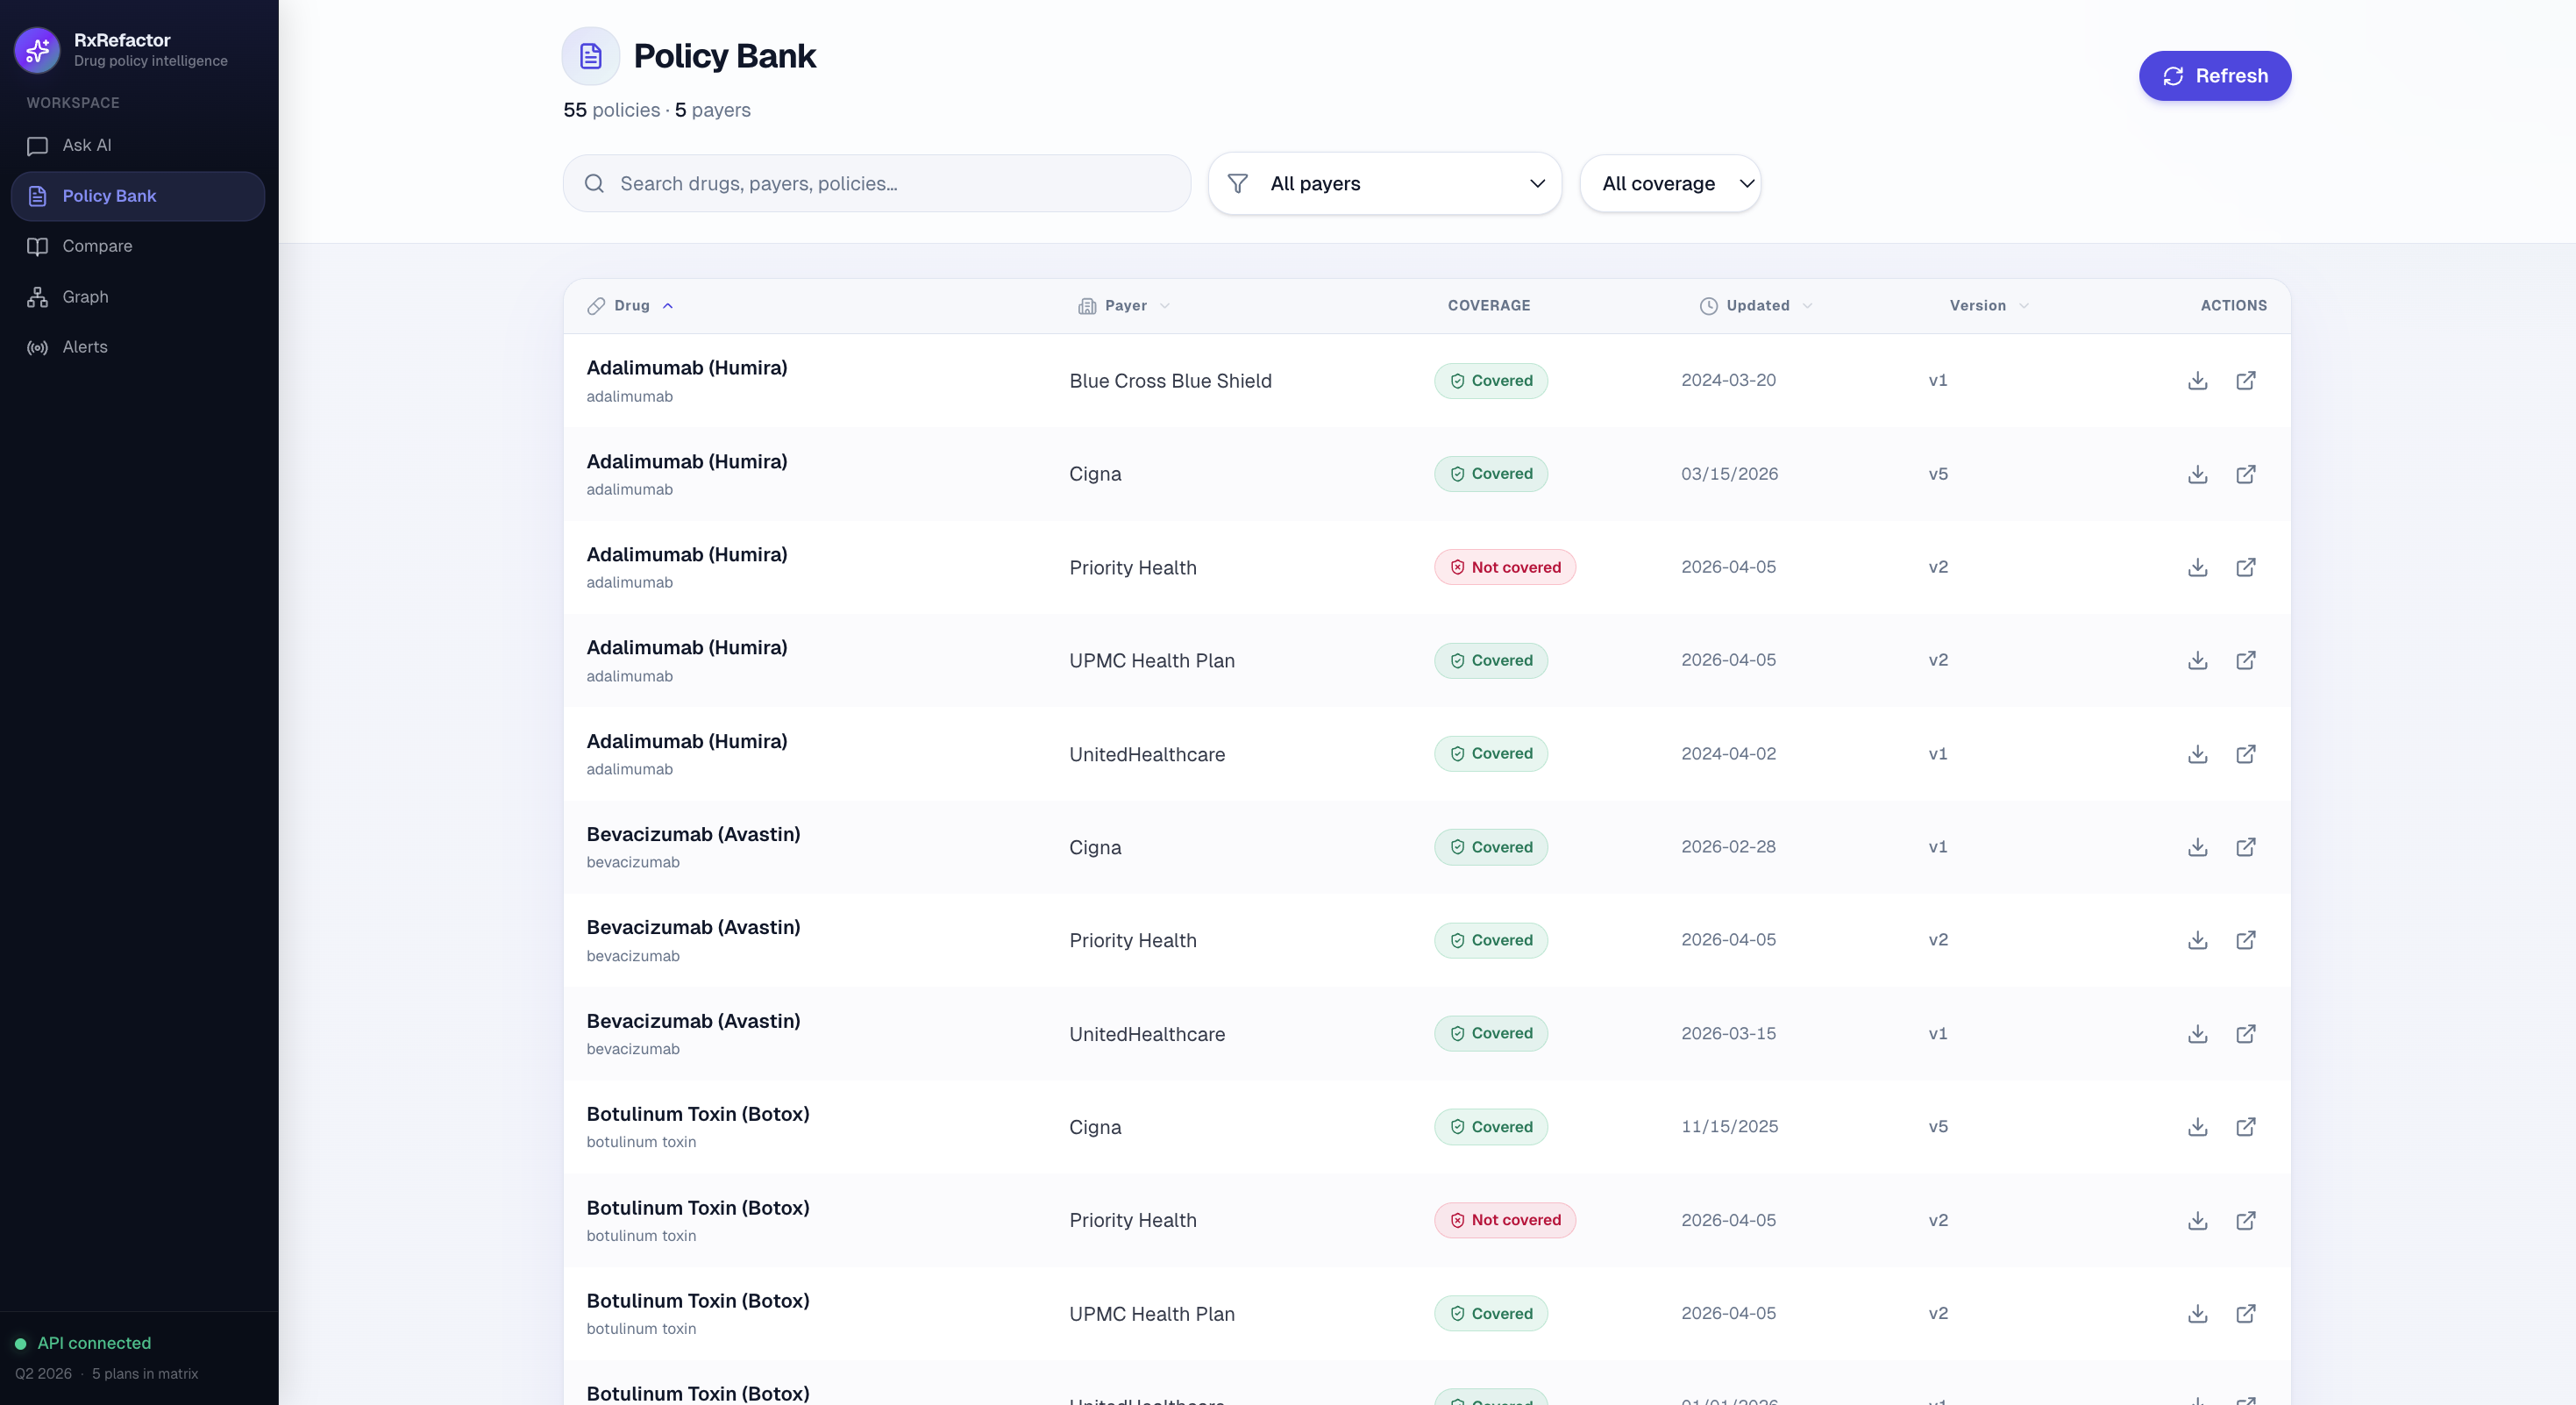This screenshot has width=2576, height=1405.
Task: Download the Blue Cross Blue Shield Adalimumab policy
Action: (x=2197, y=380)
